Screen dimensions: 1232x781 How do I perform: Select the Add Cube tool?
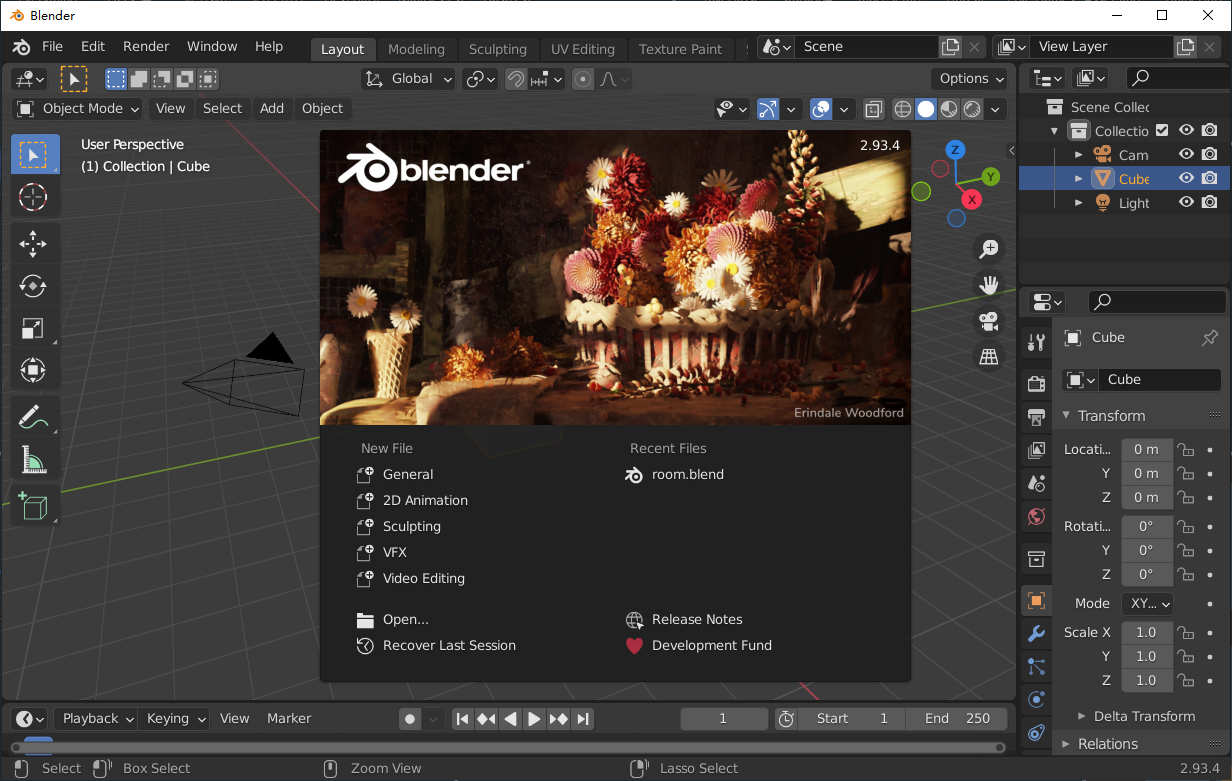click(x=33, y=505)
